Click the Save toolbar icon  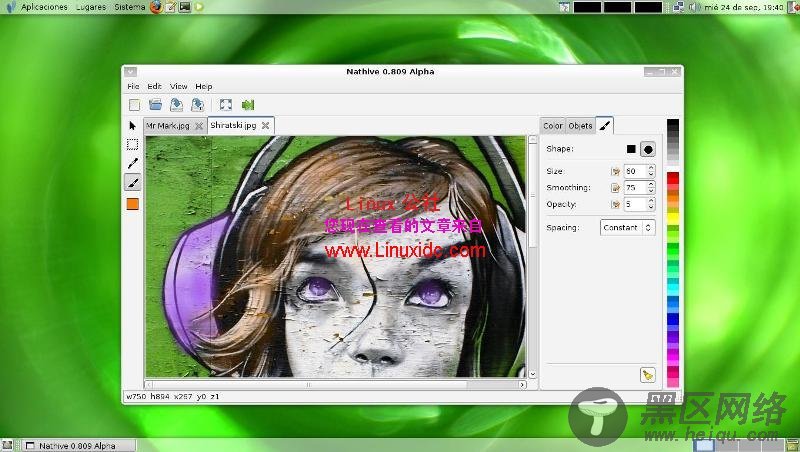coord(177,105)
